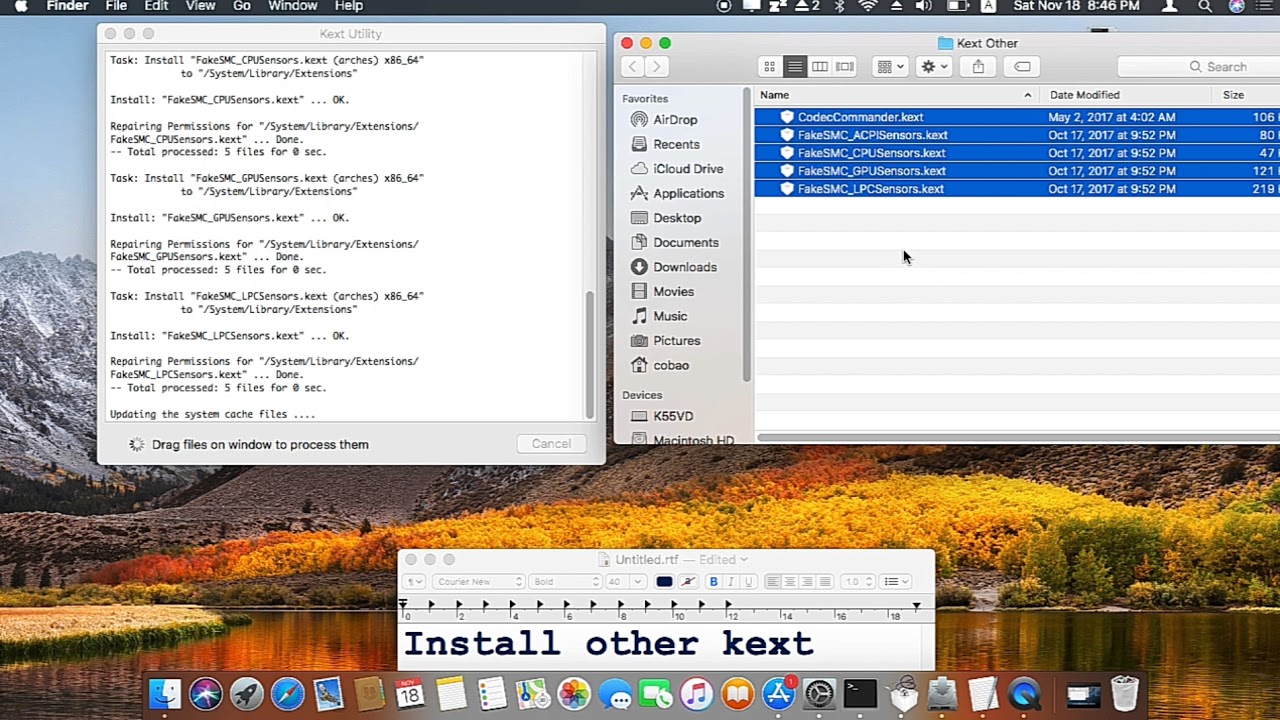Screen dimensions: 1280x720
Task: Toggle bold in TextEdit toolbar
Action: 713,582
